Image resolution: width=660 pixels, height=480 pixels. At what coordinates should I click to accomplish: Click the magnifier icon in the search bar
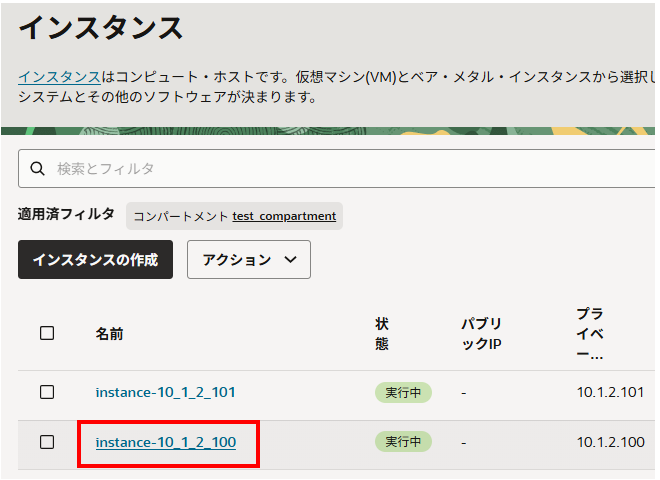click(x=38, y=169)
